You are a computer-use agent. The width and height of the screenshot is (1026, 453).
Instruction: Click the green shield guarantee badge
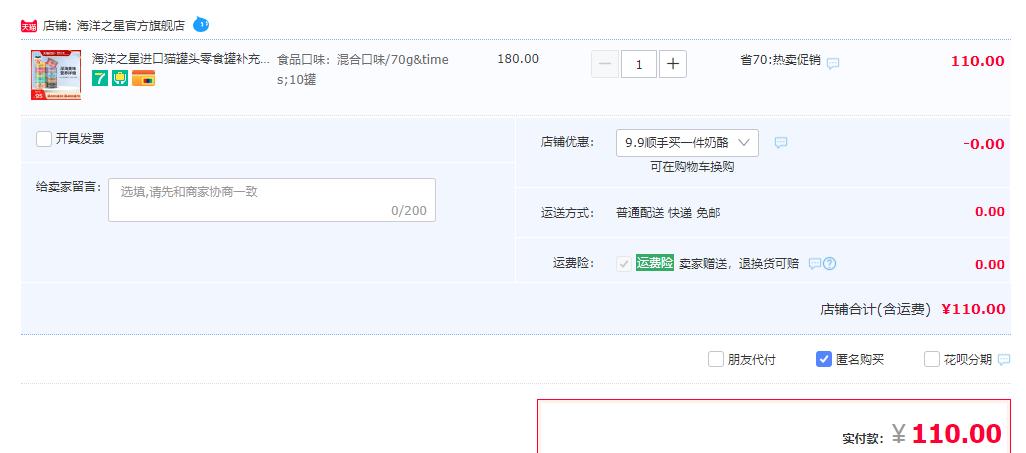point(120,79)
